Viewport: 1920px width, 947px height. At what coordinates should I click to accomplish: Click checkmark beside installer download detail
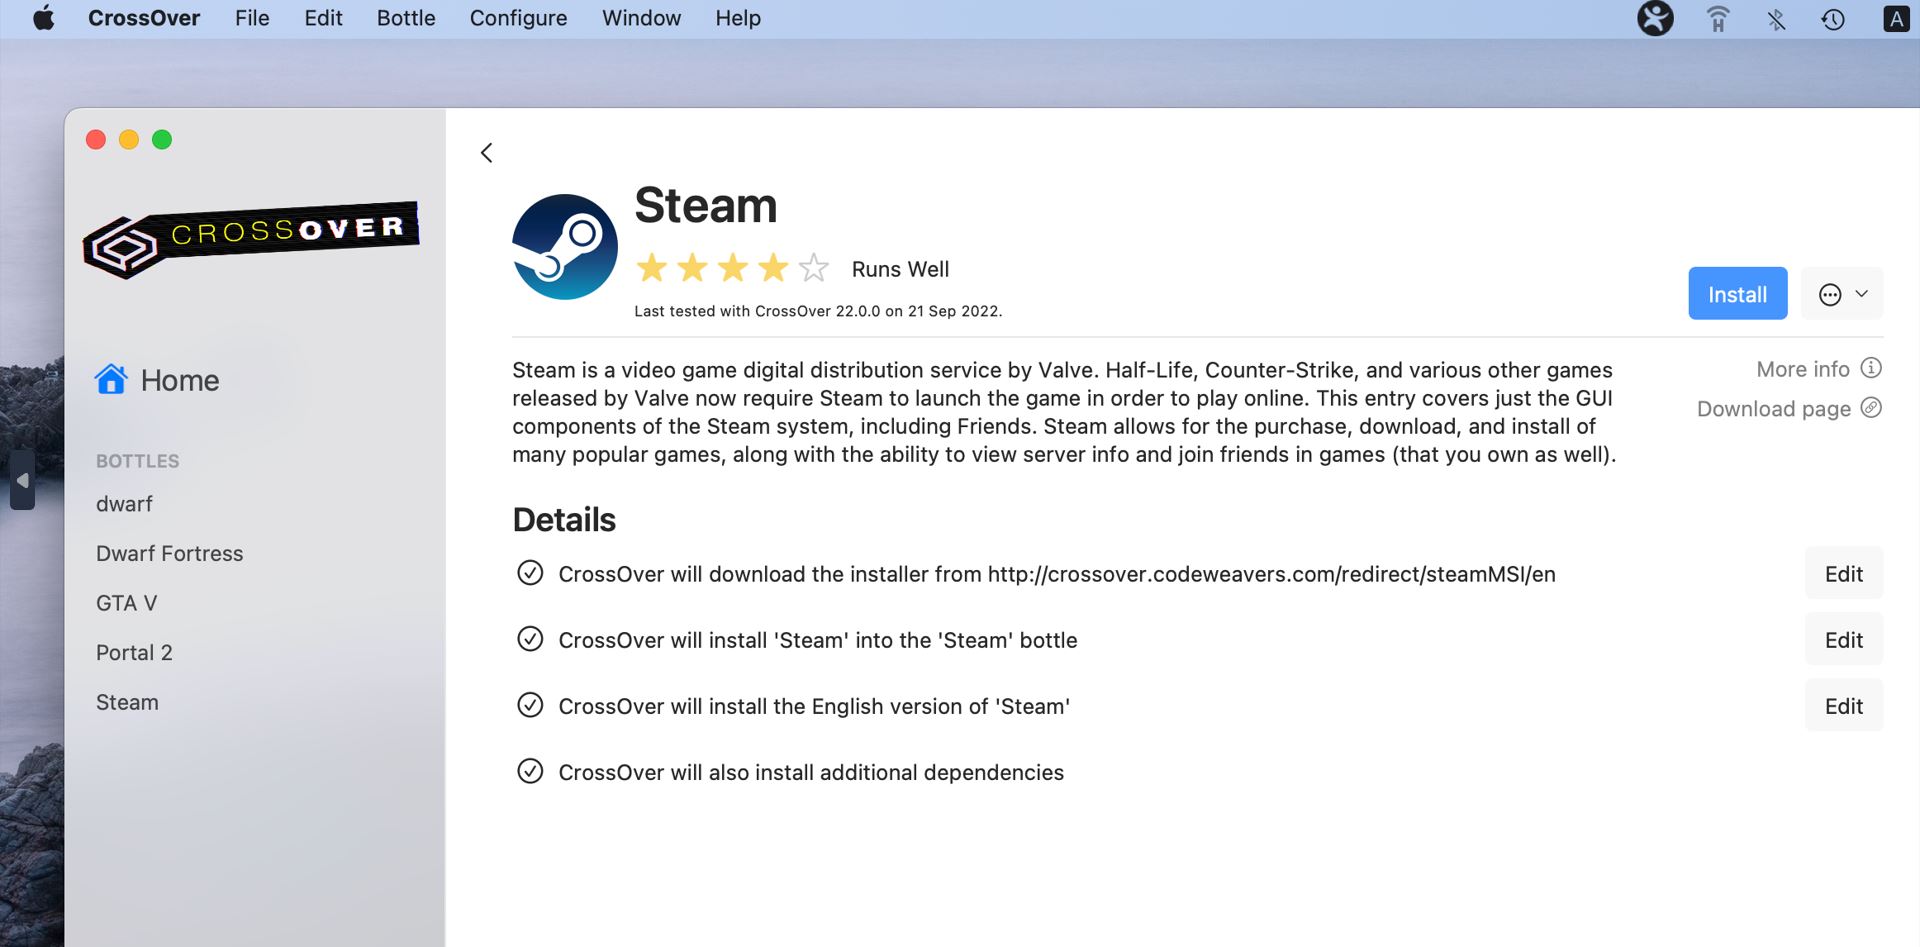(x=530, y=573)
